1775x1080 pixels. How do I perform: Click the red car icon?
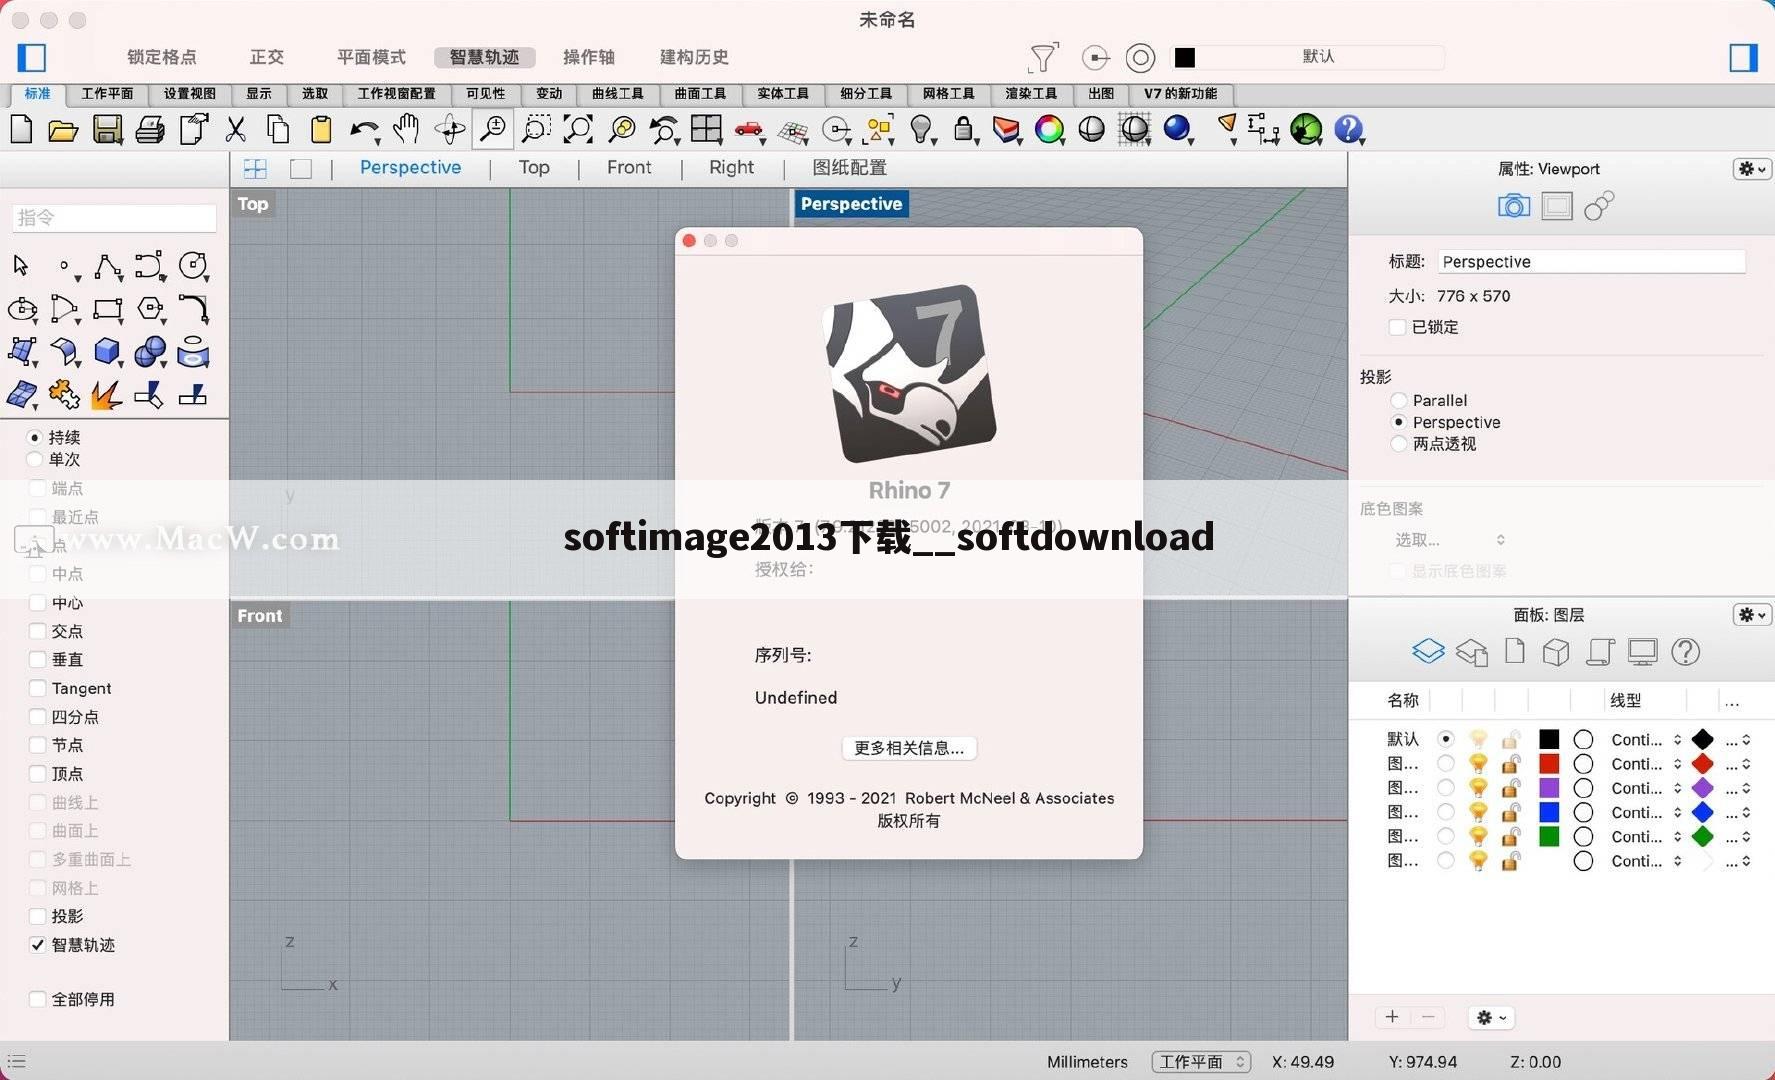(749, 129)
